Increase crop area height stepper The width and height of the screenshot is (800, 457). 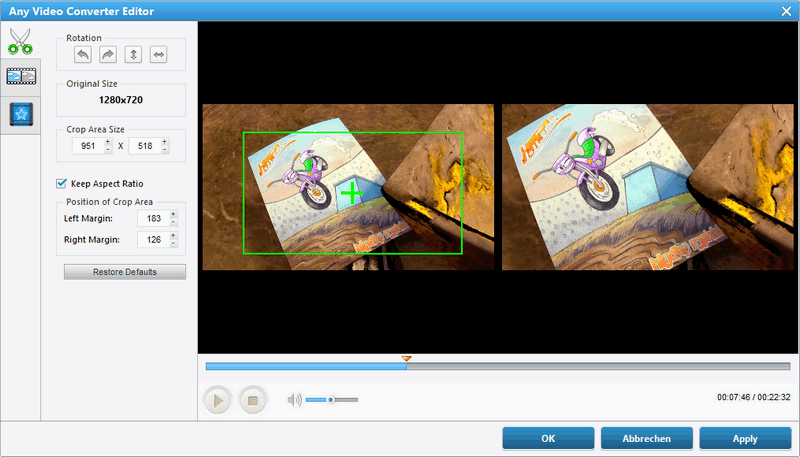[x=164, y=142]
